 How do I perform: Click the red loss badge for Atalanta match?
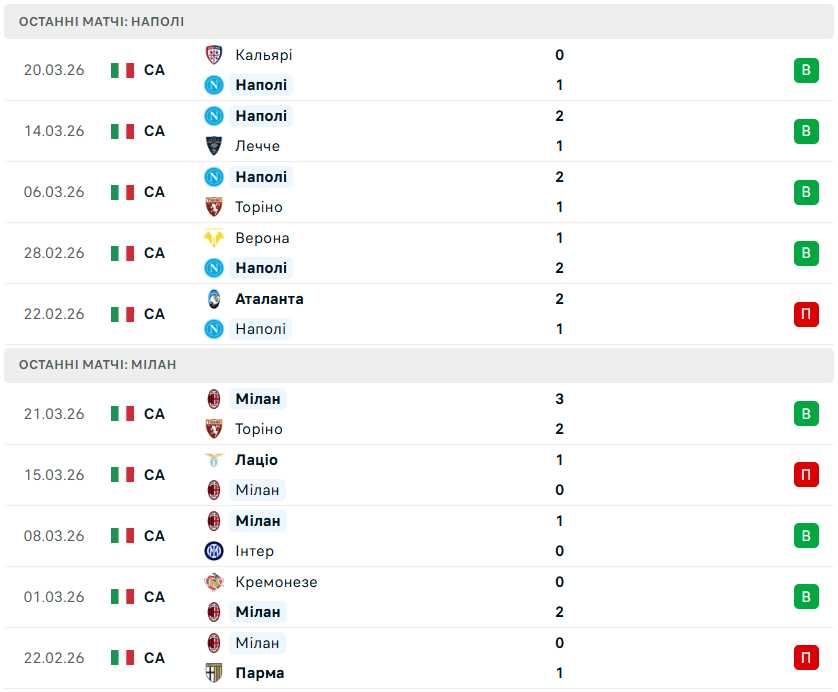tap(806, 314)
